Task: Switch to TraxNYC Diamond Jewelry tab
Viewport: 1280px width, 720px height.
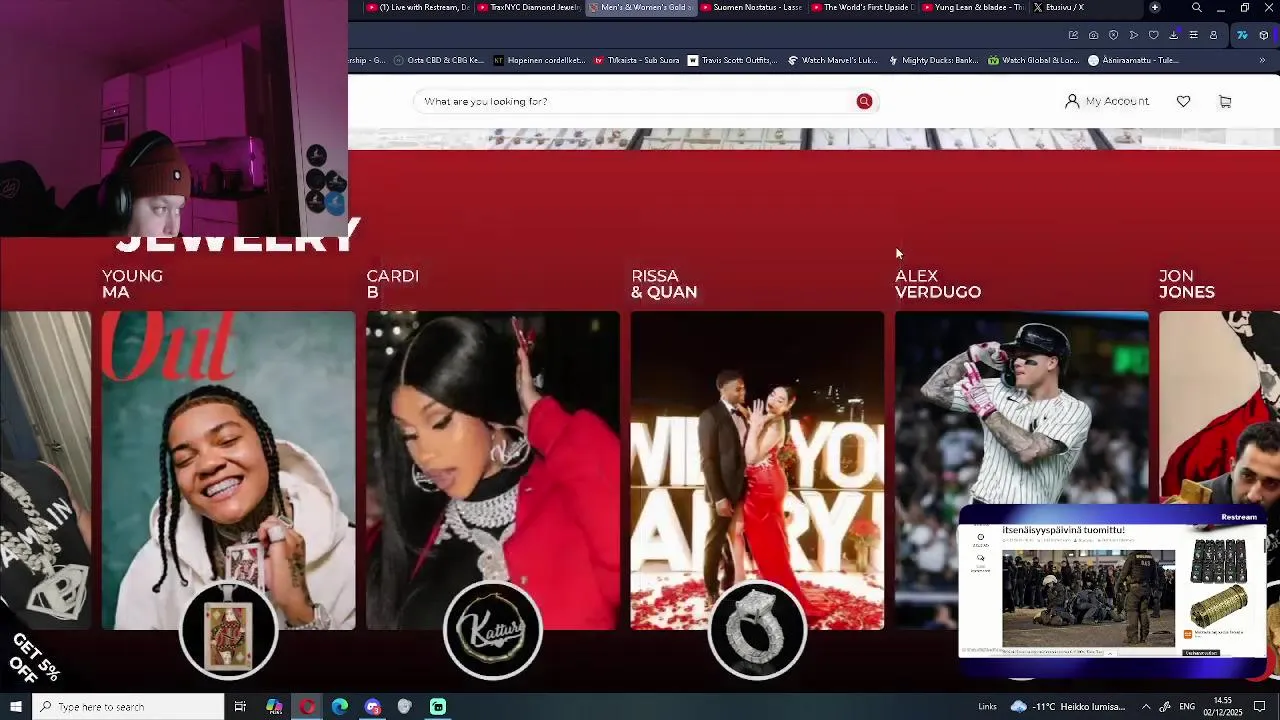Action: [530, 7]
